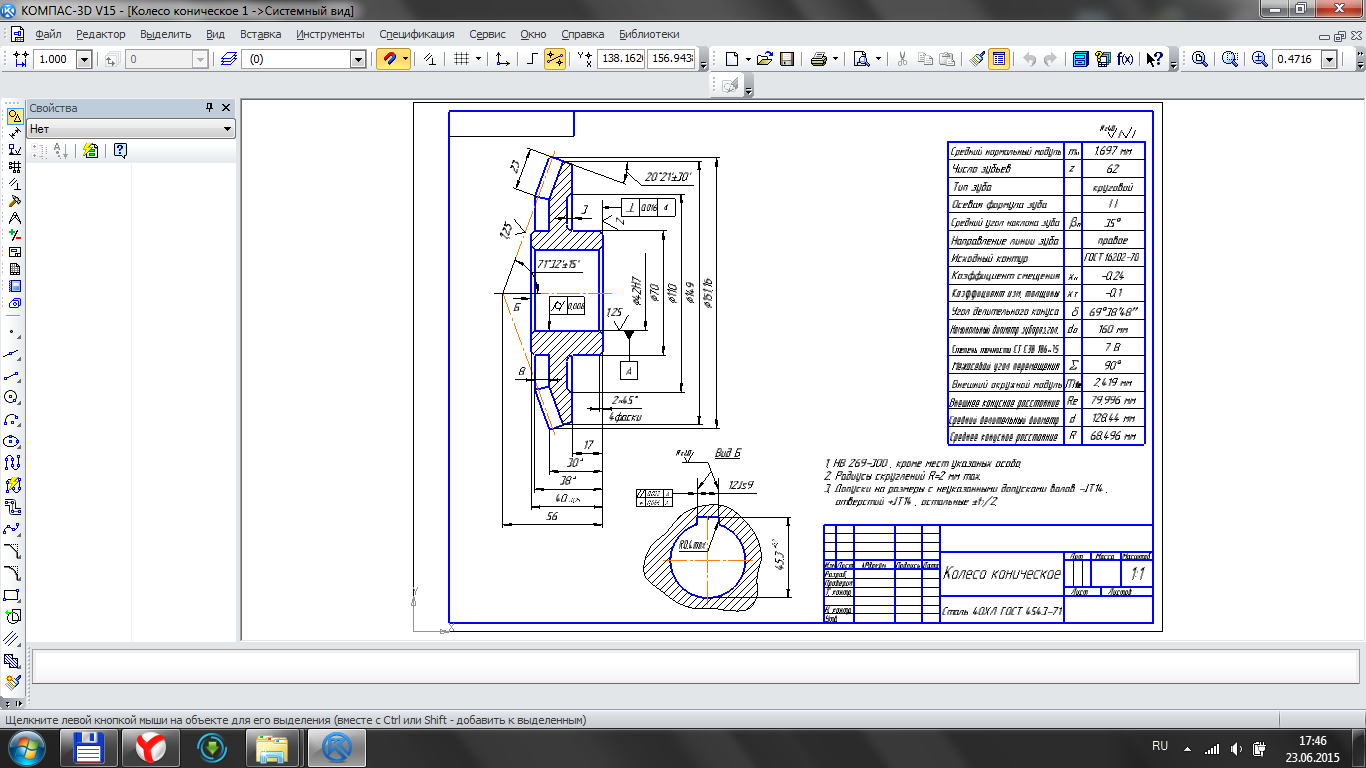
Task: Expand the zoom scale 0.4716 dropdown
Action: [1329, 59]
